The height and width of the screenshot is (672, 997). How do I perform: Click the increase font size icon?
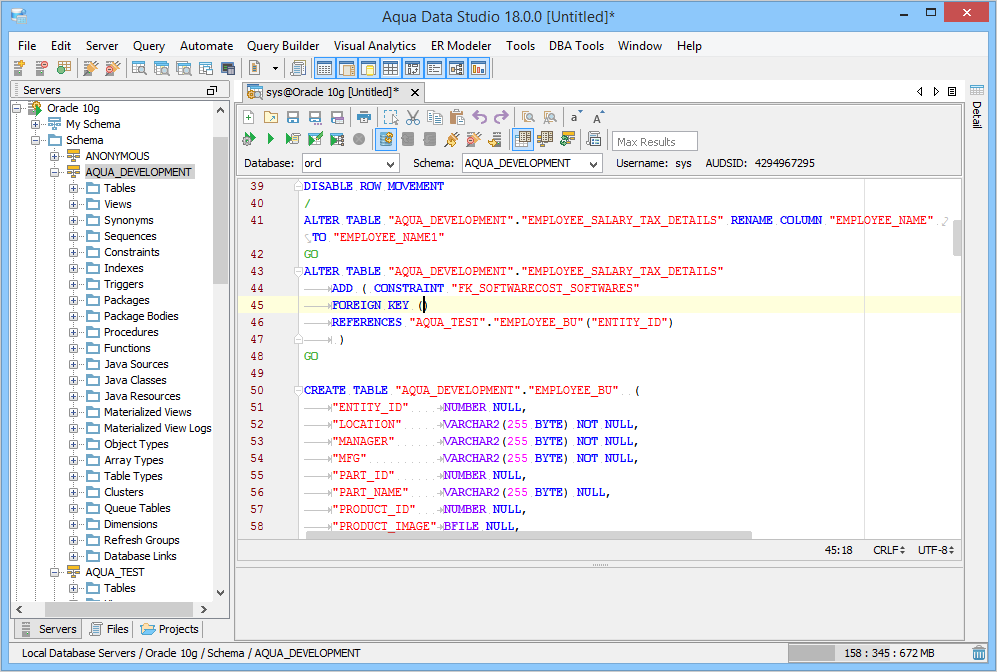(598, 117)
